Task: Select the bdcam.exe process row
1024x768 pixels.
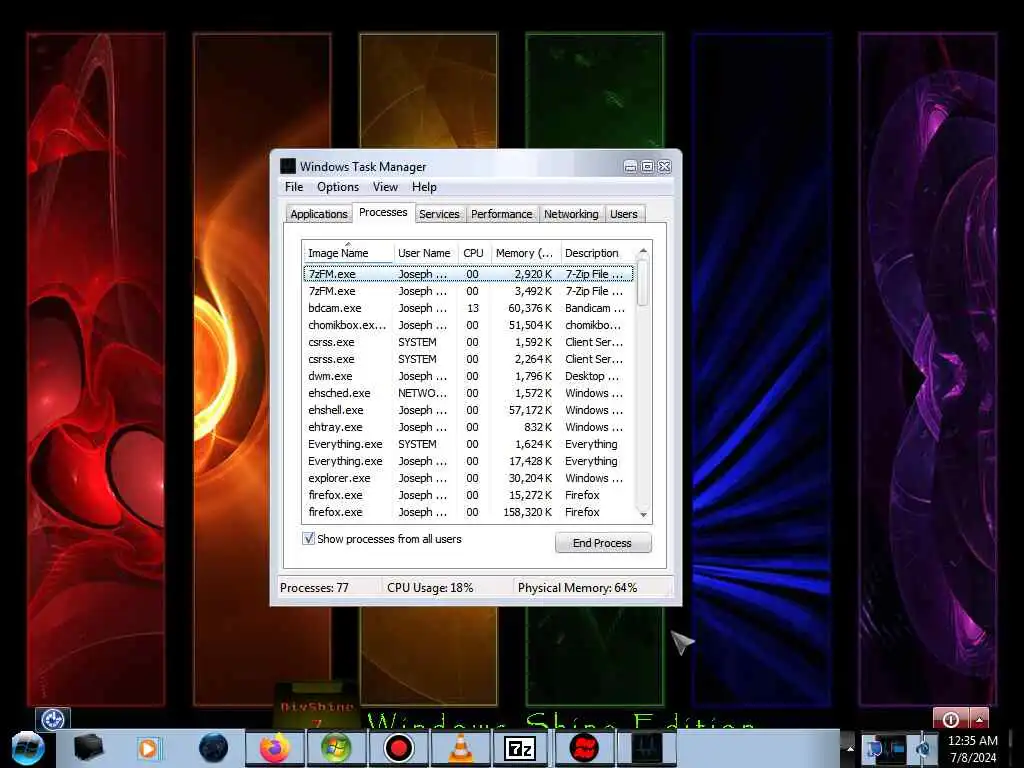Action: point(469,308)
